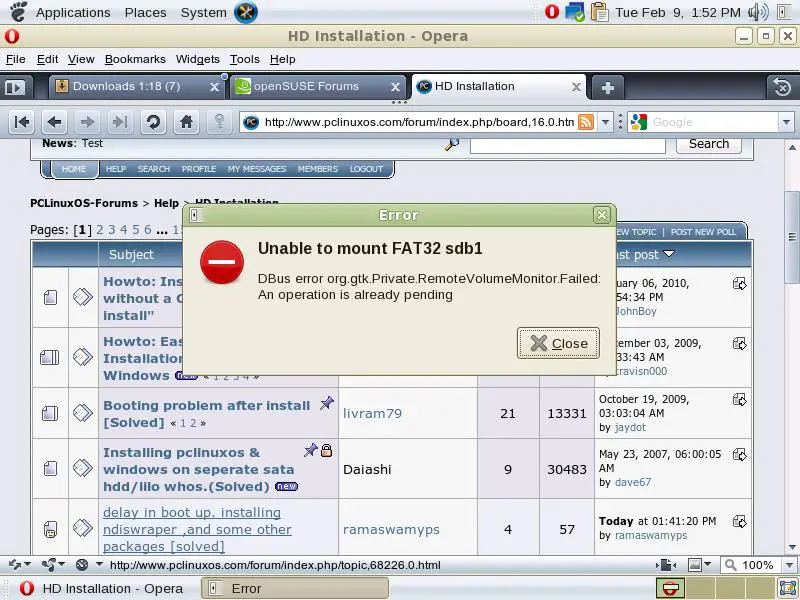Click the forum Search button
This screenshot has width=800, height=600.
pos(709,144)
